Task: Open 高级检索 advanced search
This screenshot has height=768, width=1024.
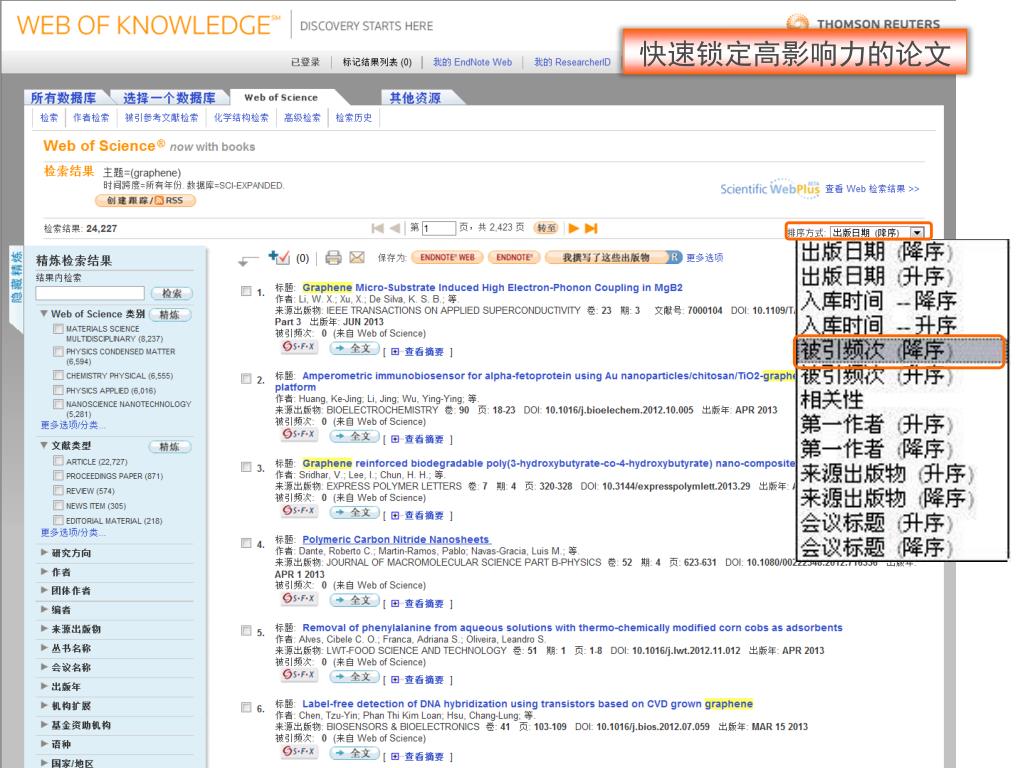Action: coord(302,118)
